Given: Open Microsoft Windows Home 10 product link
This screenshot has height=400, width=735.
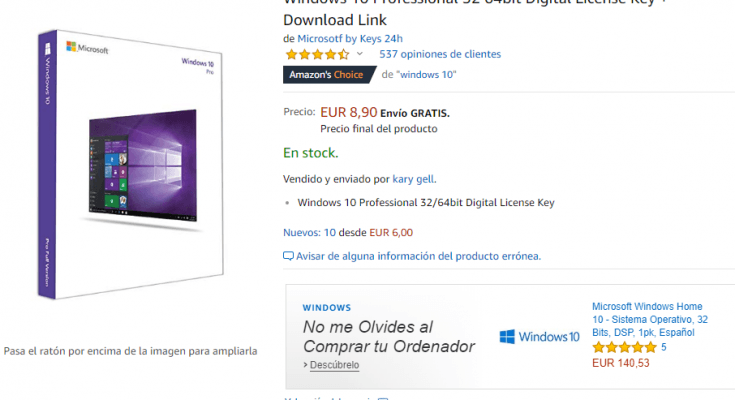Looking at the screenshot, I should pyautogui.click(x=650, y=319).
